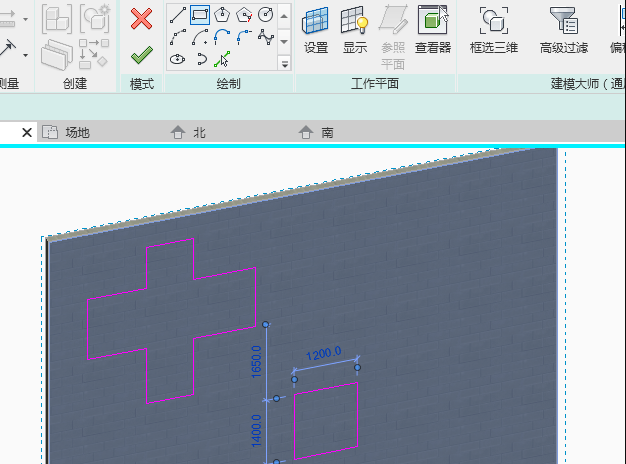
Task: Click the grayed arrows-and-shapes icon in 创建 panel
Action: (x=93, y=54)
